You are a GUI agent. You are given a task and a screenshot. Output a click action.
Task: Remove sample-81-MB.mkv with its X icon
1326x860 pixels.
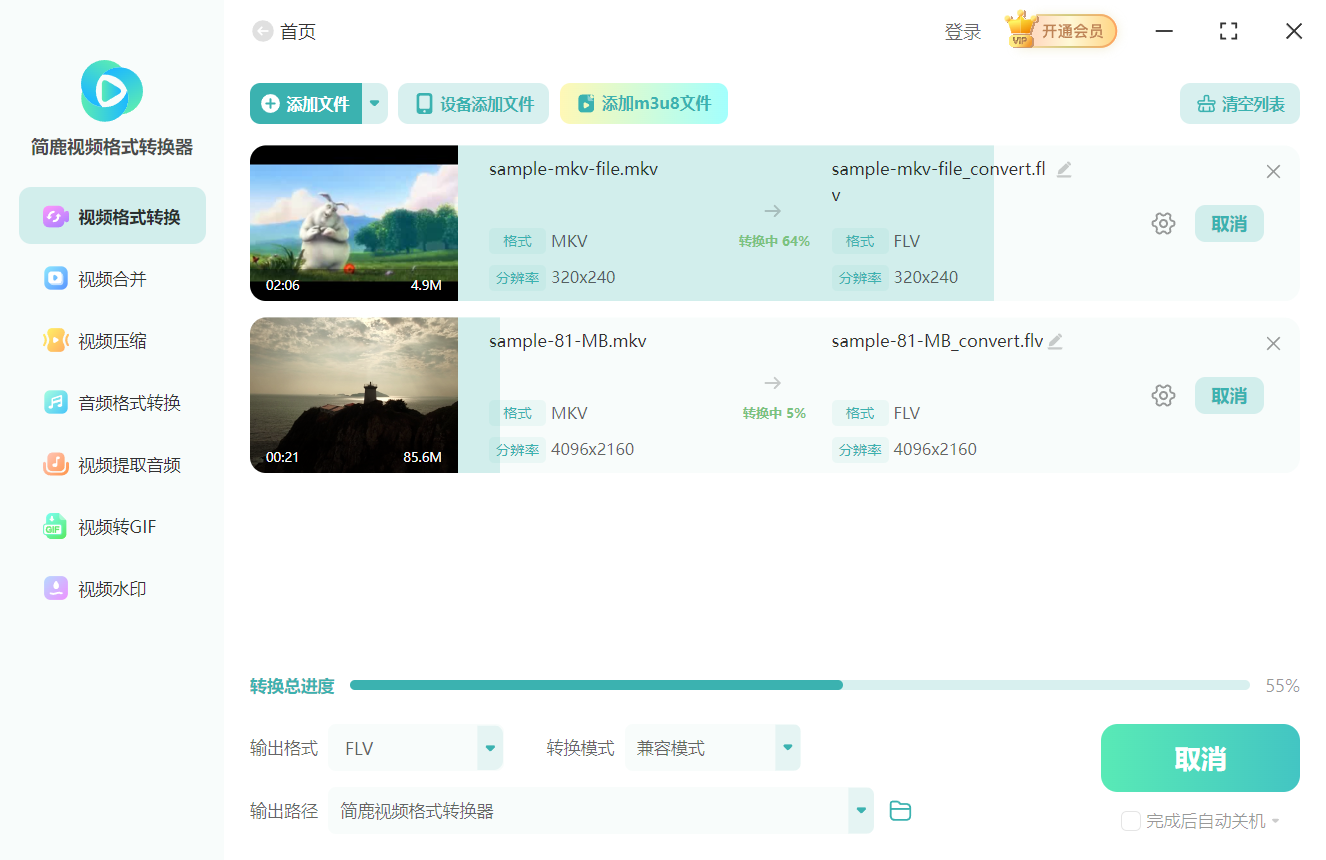[1273, 344]
